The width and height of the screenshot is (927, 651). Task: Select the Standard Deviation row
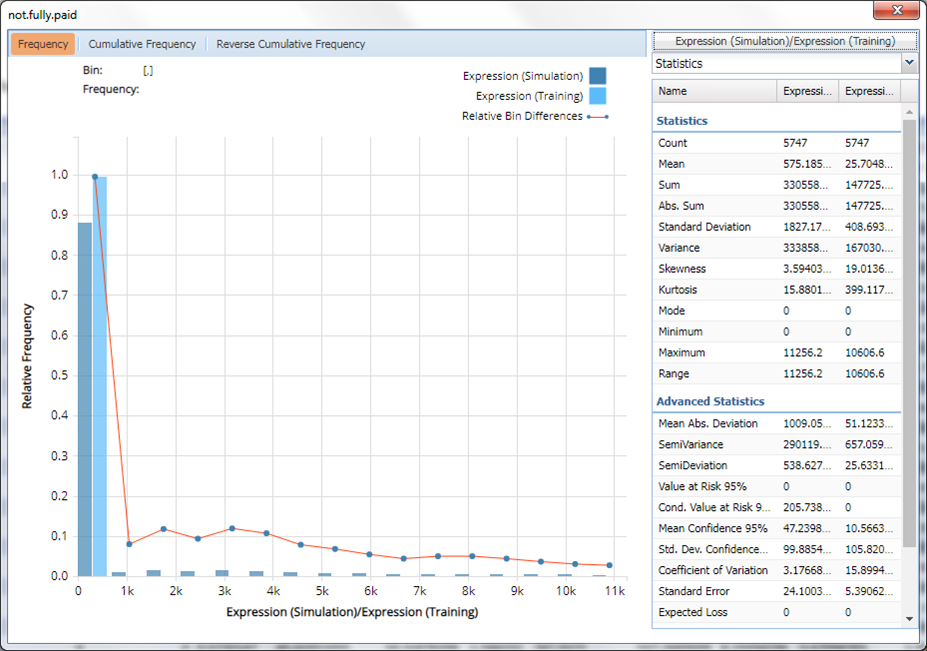click(704, 227)
